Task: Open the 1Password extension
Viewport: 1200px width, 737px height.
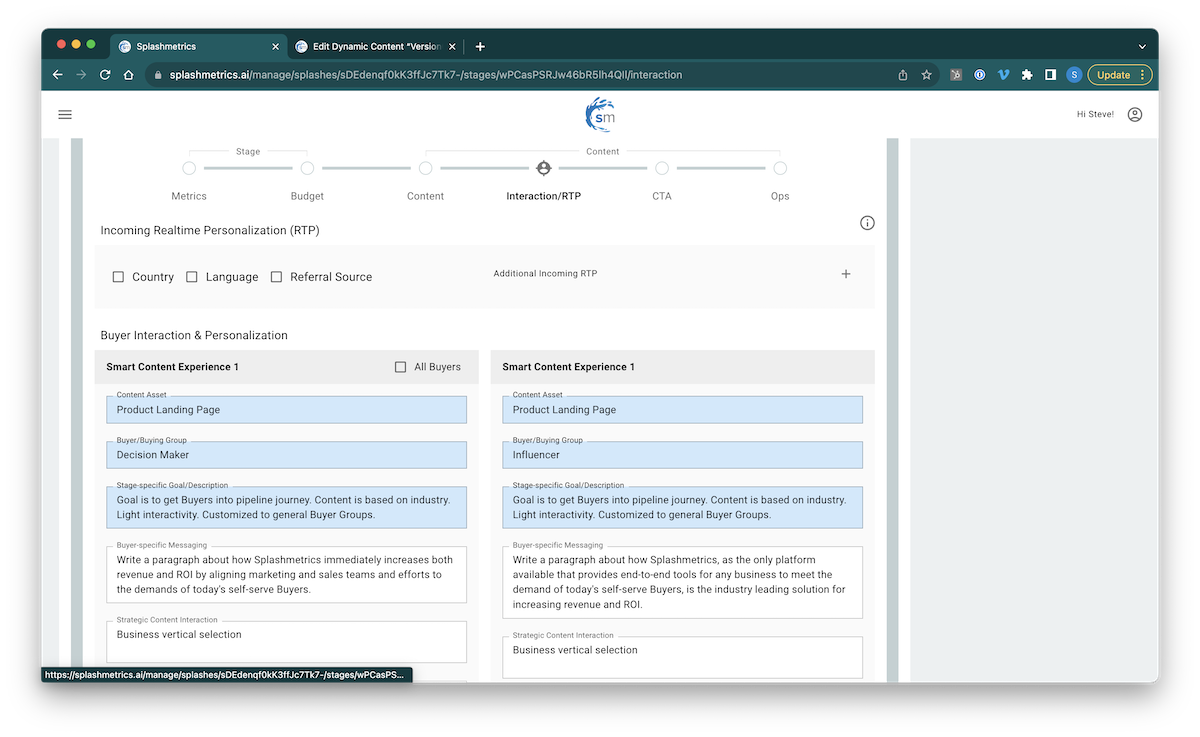Action: [980, 75]
